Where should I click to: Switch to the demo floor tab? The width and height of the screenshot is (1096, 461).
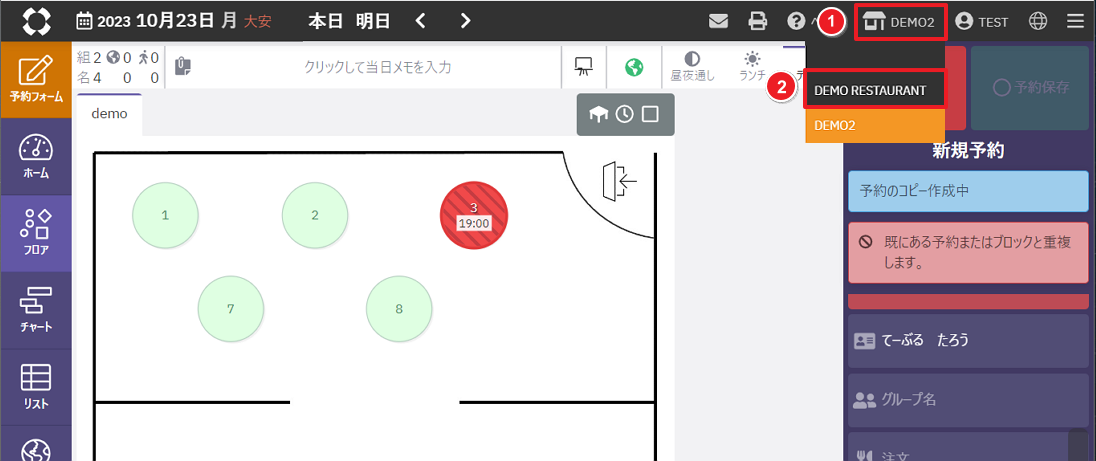(109, 114)
